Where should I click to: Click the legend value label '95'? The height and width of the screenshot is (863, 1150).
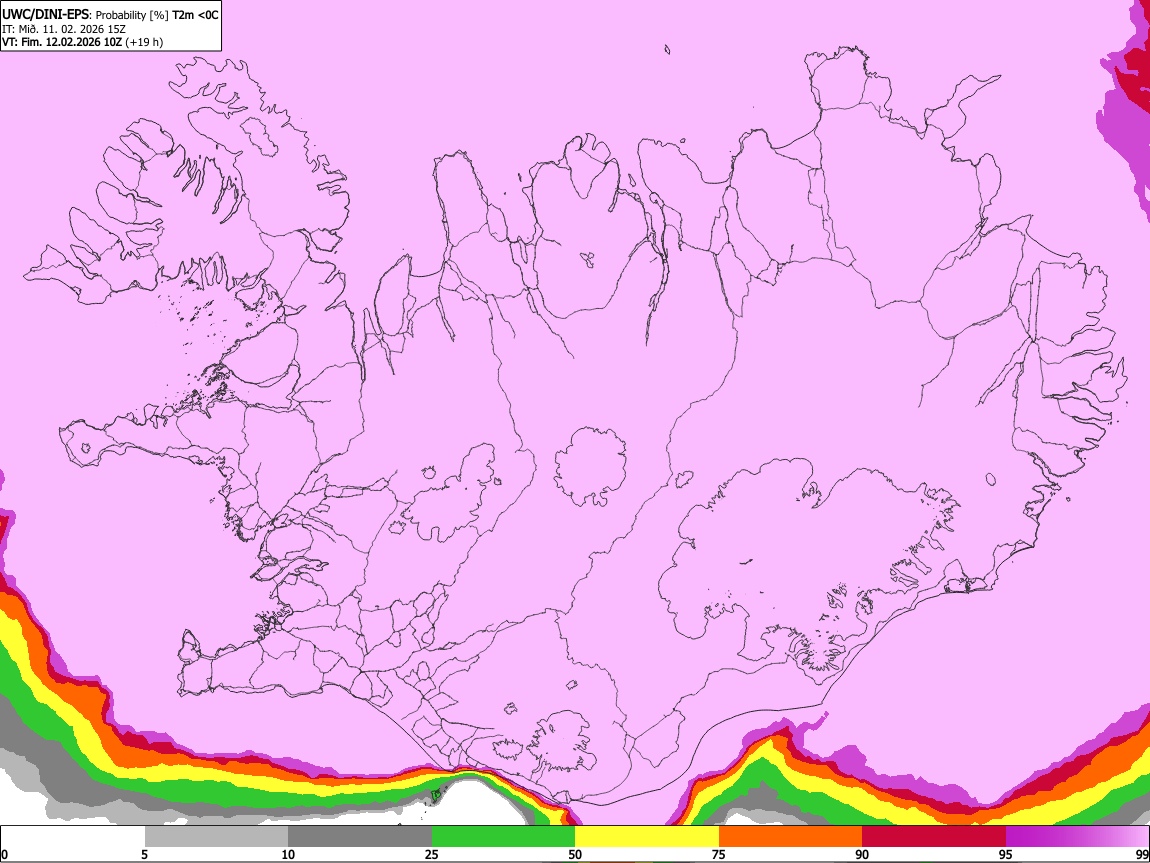tap(1006, 854)
